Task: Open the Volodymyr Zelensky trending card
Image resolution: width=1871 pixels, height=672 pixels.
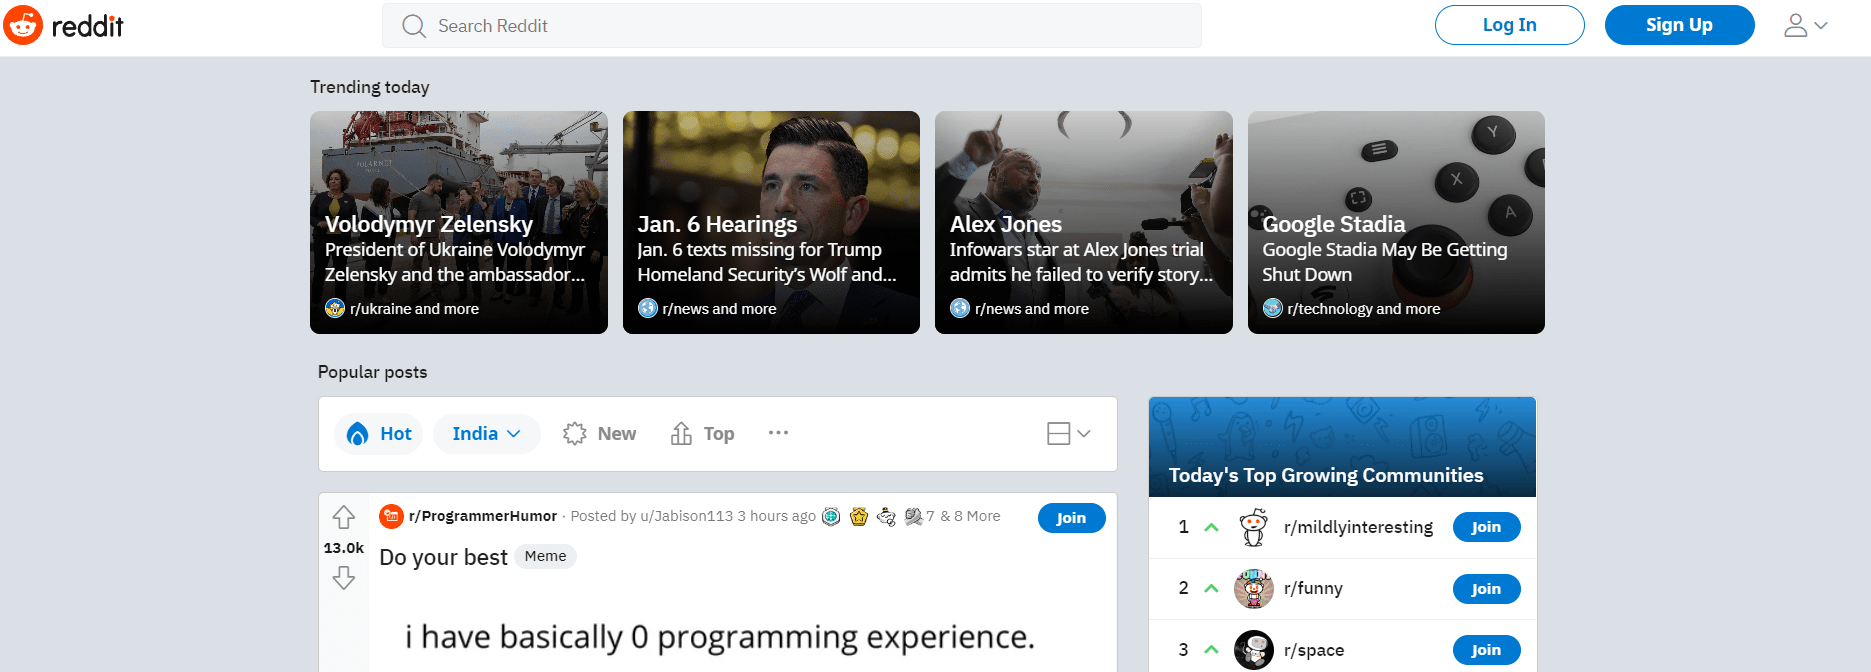Action: pos(459,222)
